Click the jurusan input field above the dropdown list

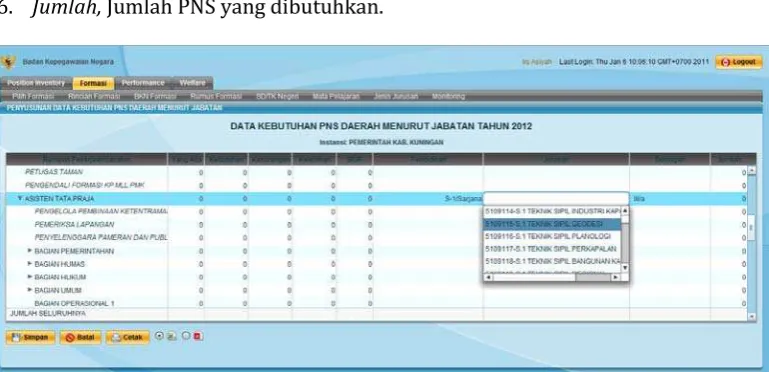tap(556, 198)
